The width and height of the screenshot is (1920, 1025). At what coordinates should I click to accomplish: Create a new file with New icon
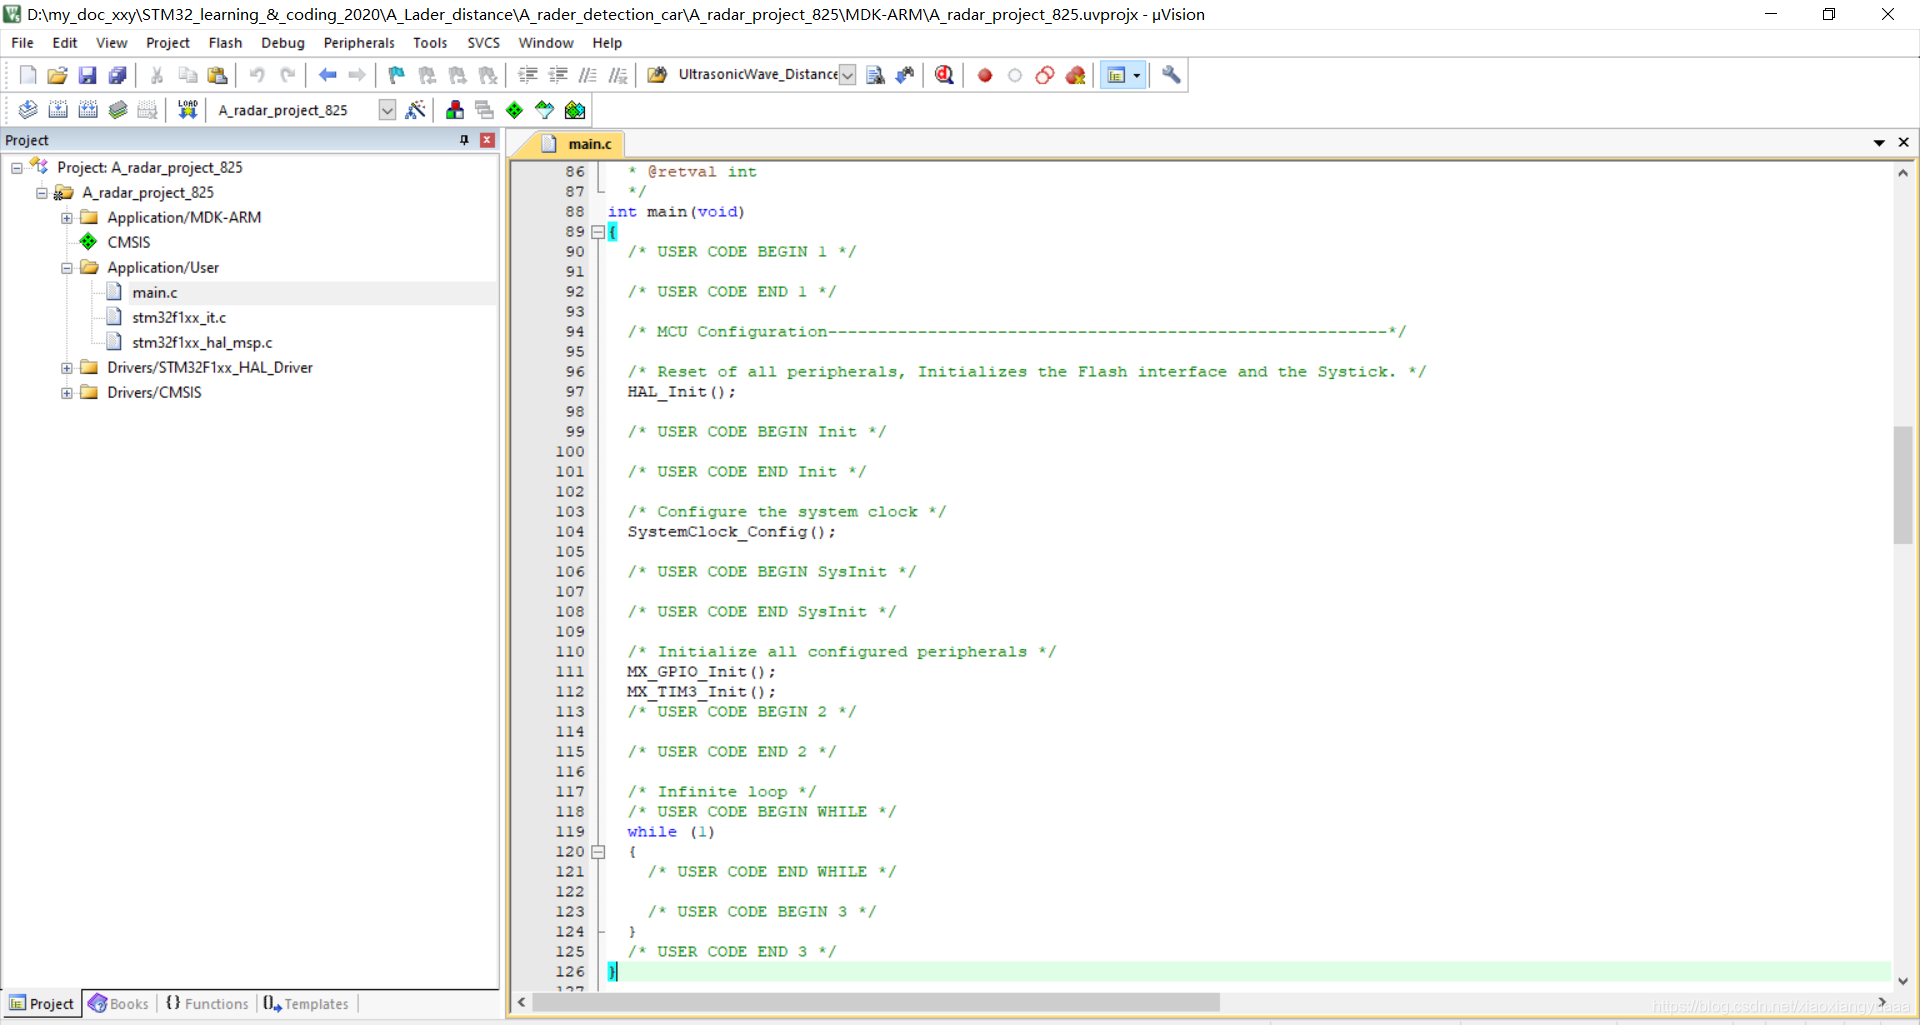[x=28, y=75]
